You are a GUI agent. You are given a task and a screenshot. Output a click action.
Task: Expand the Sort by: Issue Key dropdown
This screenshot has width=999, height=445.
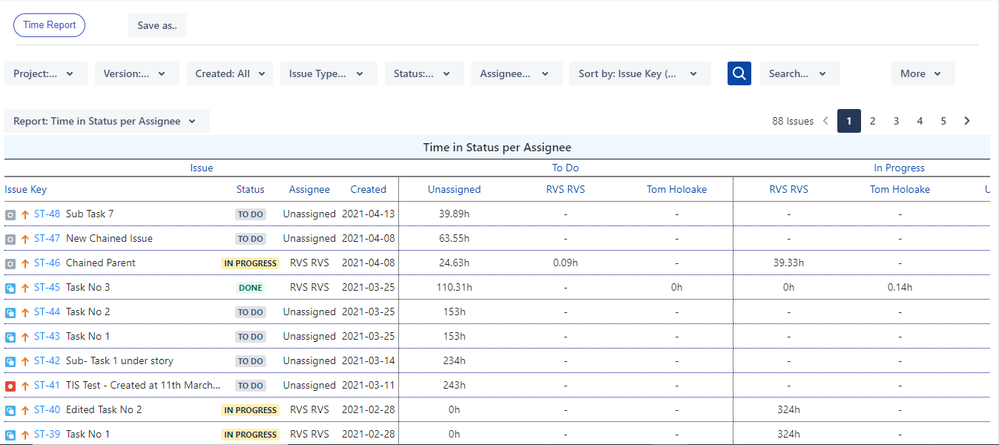(x=640, y=73)
